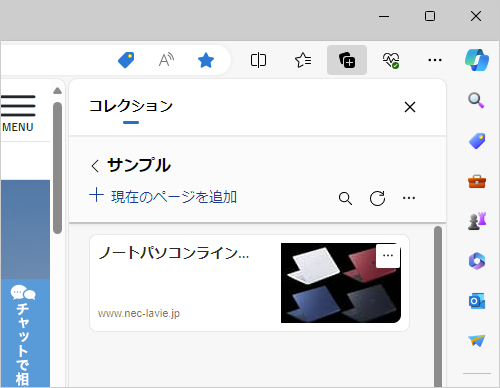Minimize the browser window

click(x=384, y=16)
